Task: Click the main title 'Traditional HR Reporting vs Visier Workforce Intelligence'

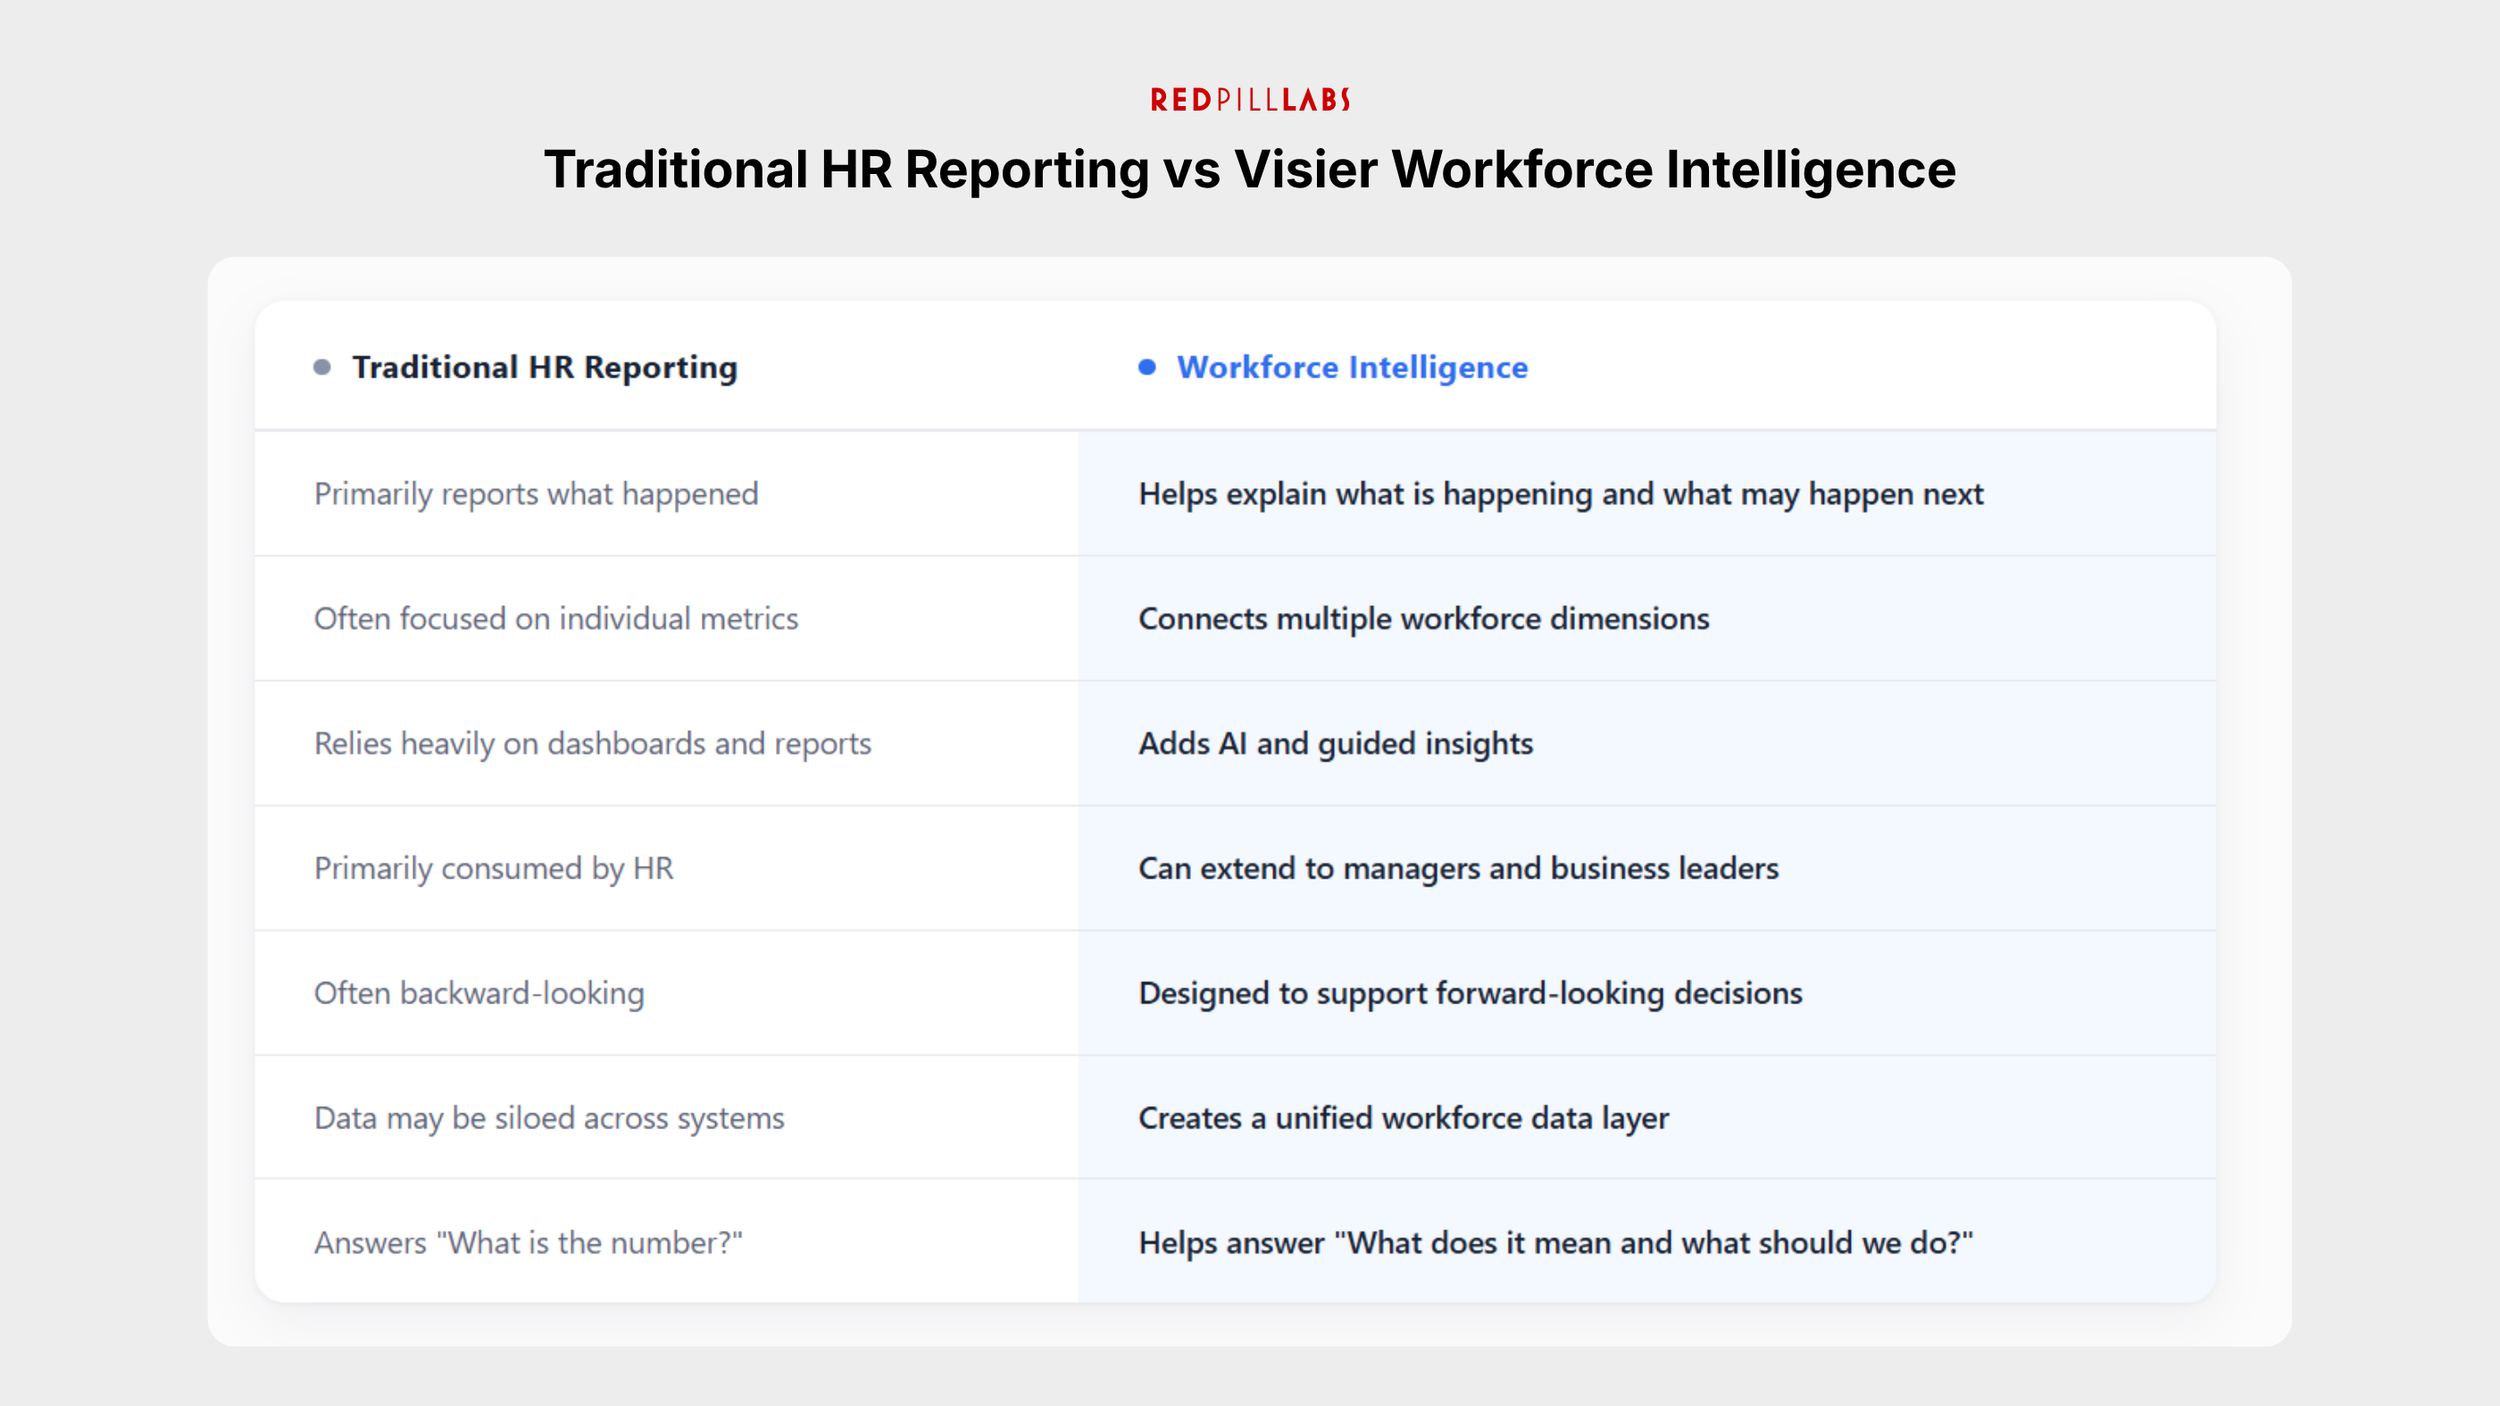Action: (1250, 169)
